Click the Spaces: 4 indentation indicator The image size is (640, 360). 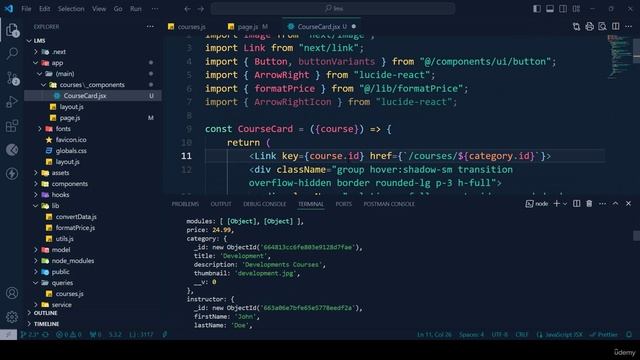click(x=471, y=335)
